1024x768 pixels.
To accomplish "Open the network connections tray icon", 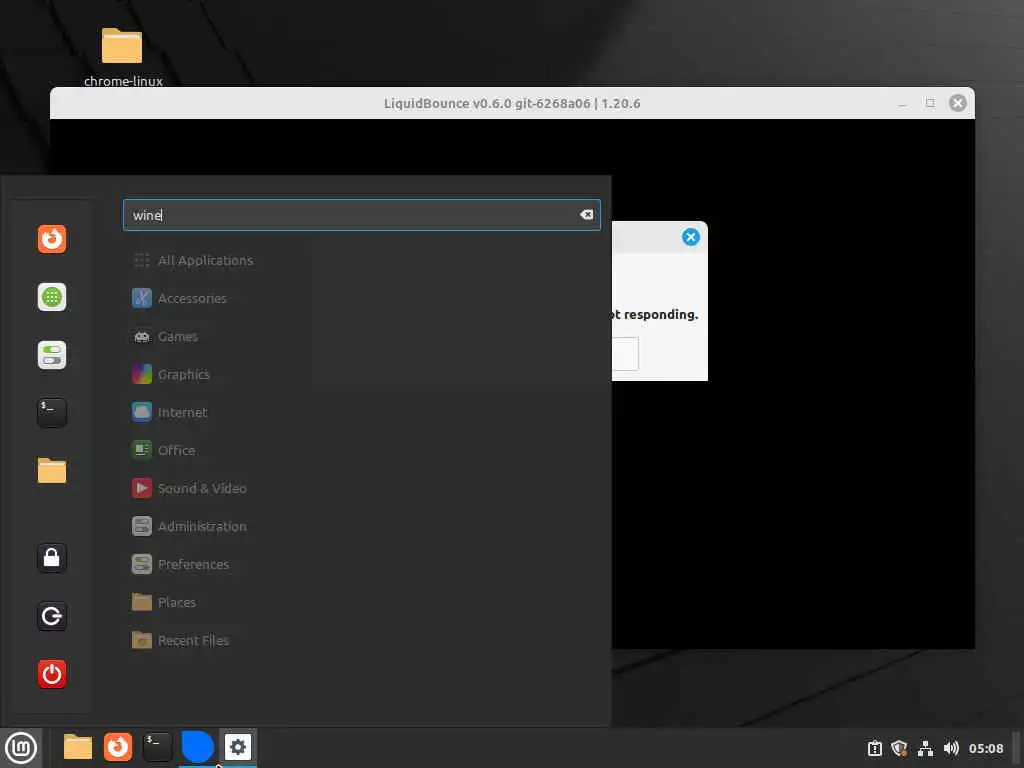I will pos(925,748).
